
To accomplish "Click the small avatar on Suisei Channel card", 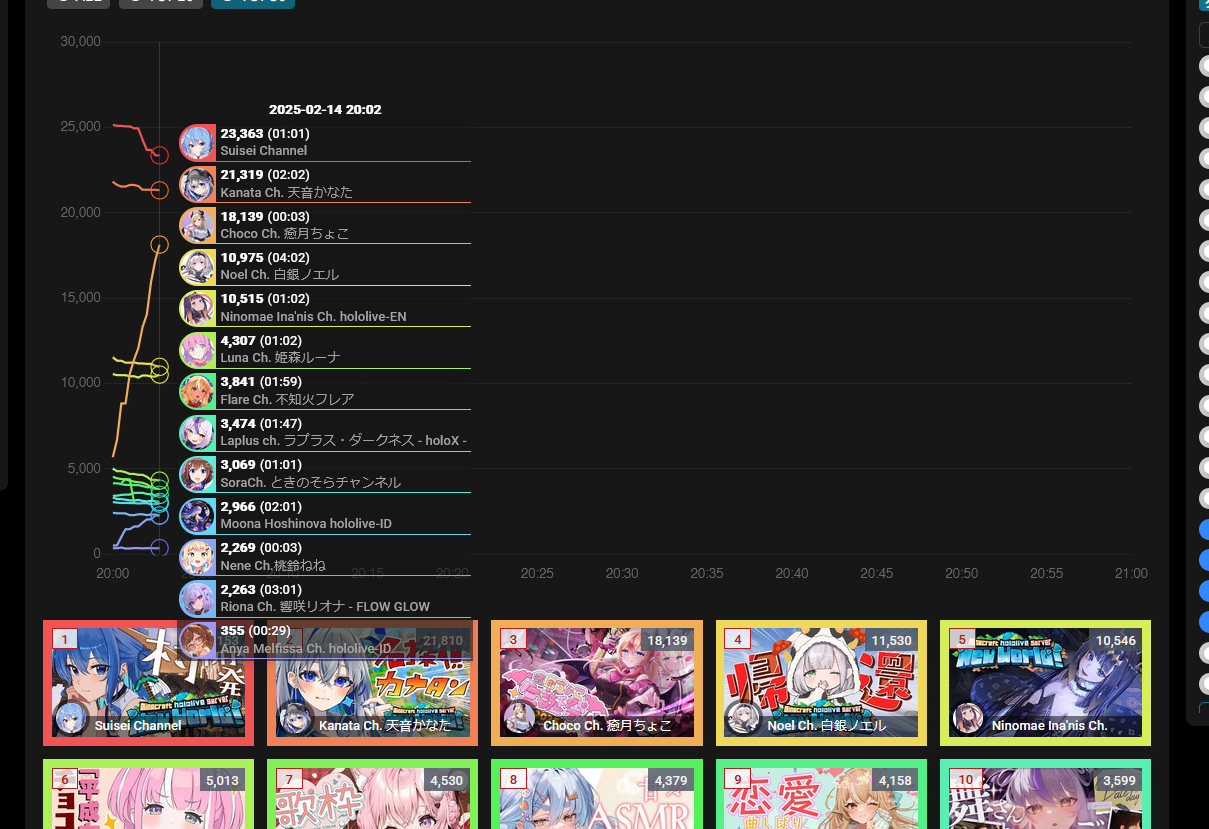I will [70, 719].
